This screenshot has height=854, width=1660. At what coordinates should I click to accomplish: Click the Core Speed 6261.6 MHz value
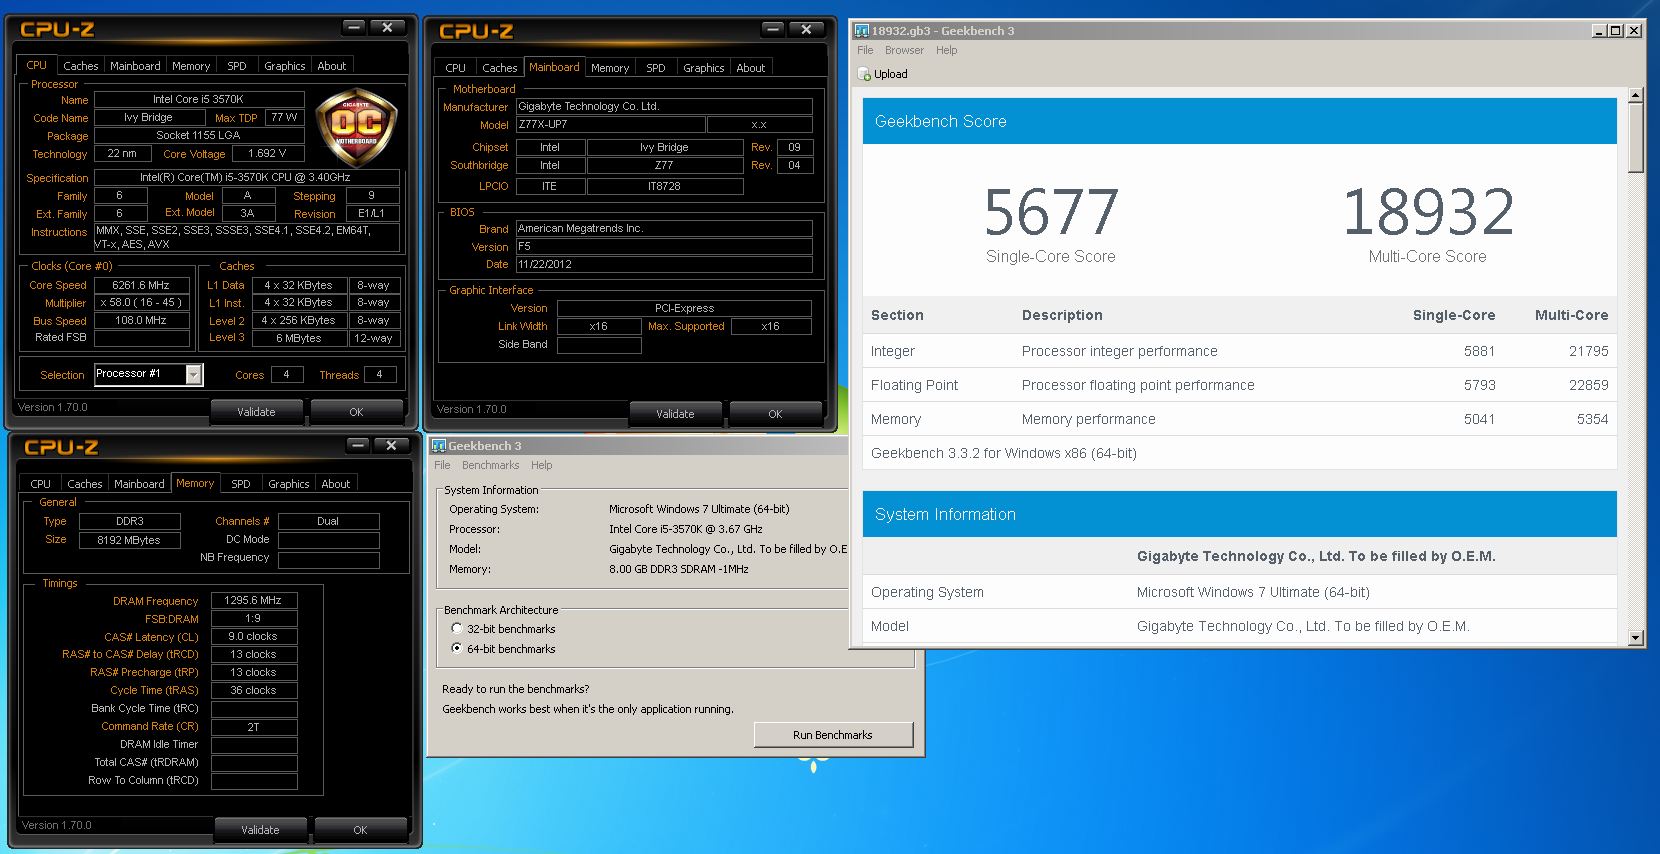[x=141, y=285]
